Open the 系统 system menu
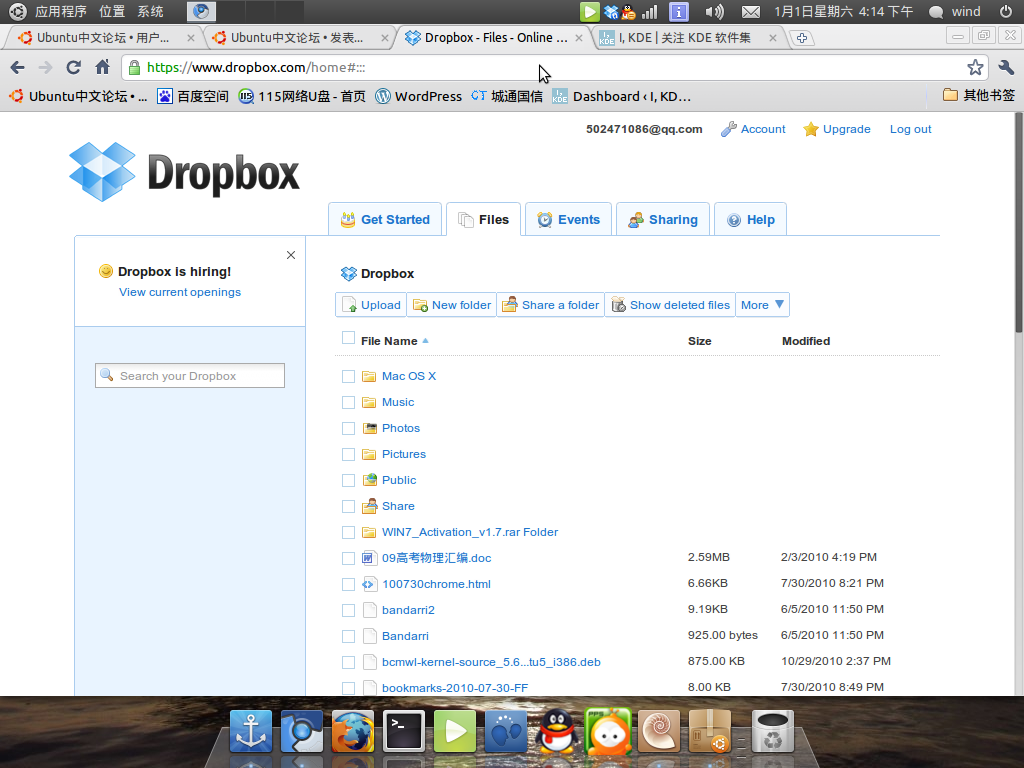This screenshot has height=768, width=1024. click(x=150, y=12)
